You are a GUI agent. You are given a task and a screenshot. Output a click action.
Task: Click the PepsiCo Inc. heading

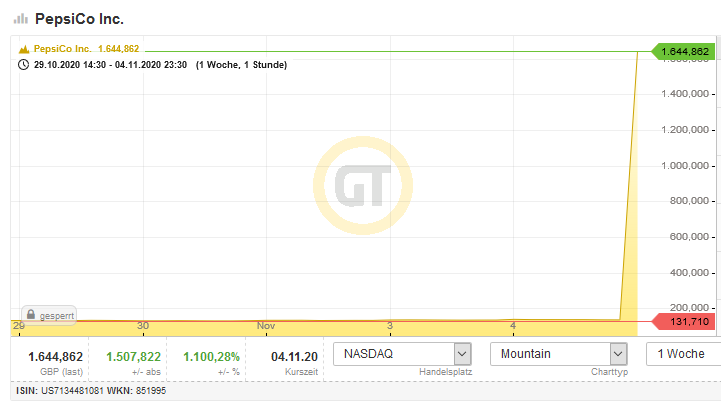point(79,19)
